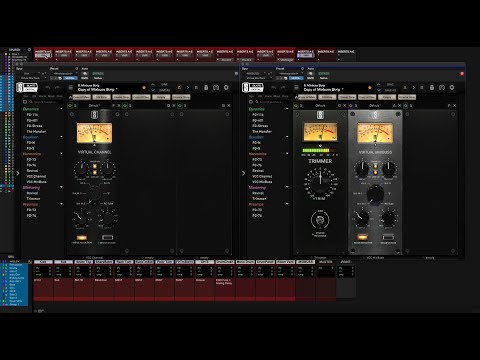Collapse Mastering category in left plugin library
Screen dimensions: 480x360
click(x=61, y=187)
